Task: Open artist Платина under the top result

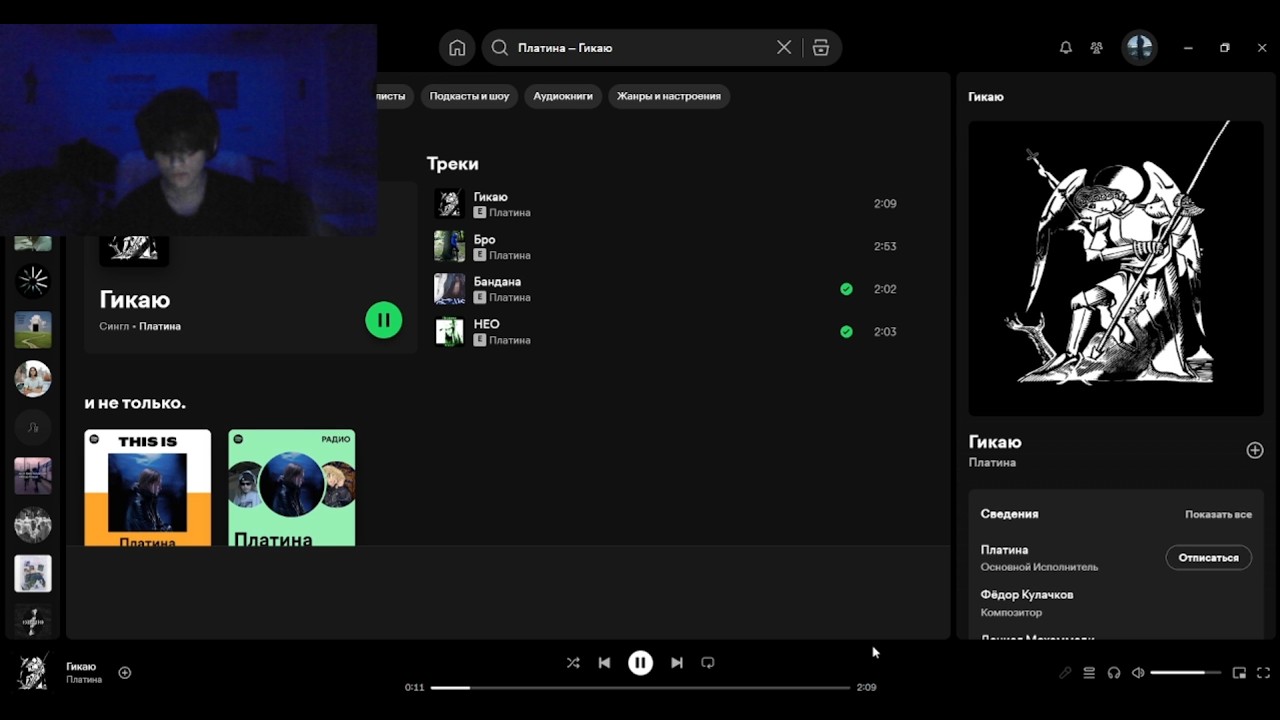Action: coord(160,326)
